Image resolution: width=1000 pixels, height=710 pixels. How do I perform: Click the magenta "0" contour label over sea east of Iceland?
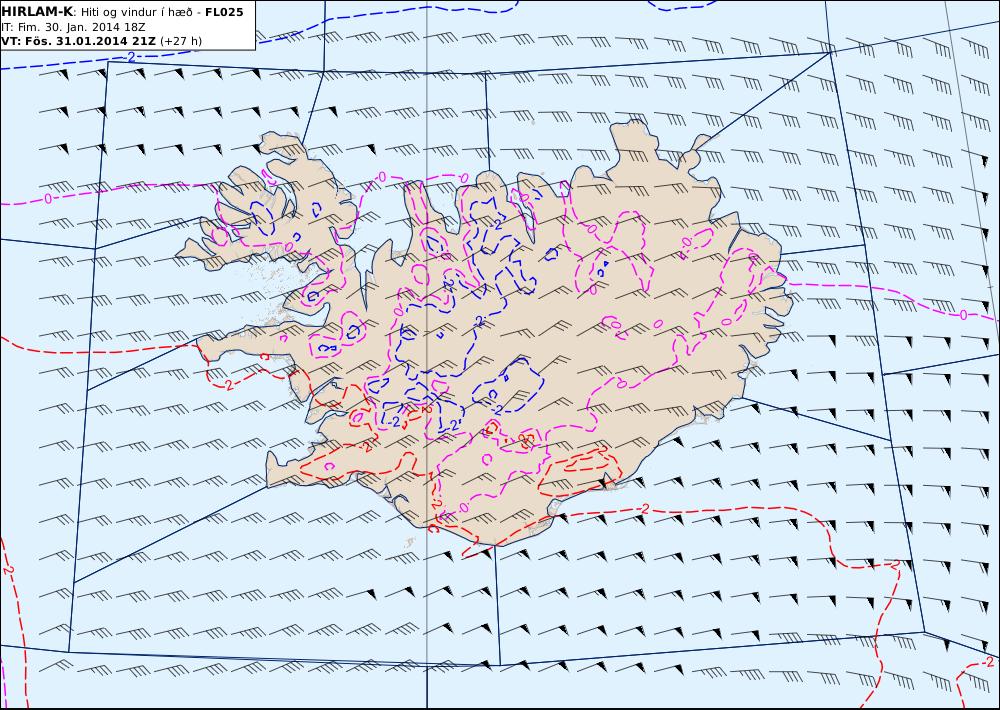pyautogui.click(x=963, y=315)
